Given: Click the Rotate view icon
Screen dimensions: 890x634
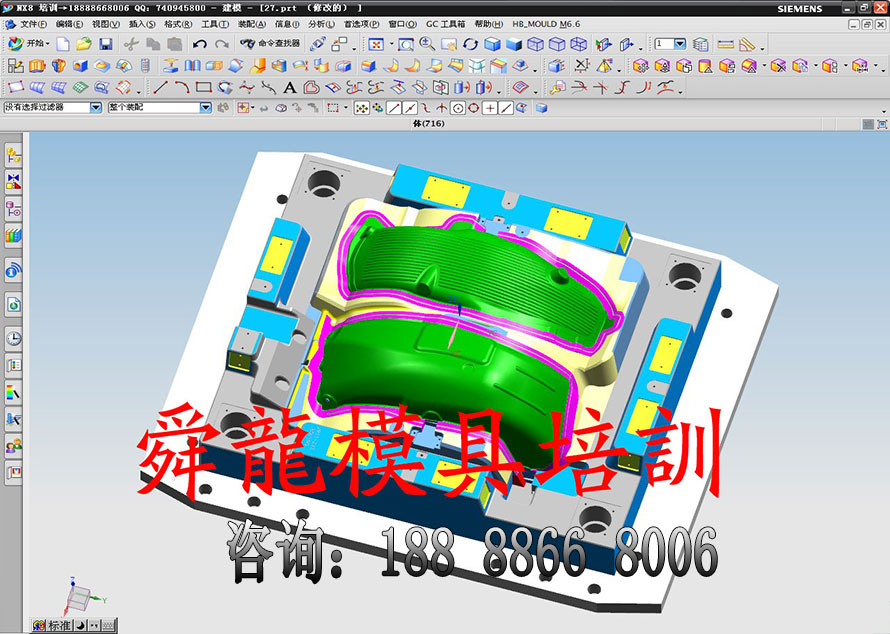Looking at the screenshot, I should pyautogui.click(x=470, y=44).
